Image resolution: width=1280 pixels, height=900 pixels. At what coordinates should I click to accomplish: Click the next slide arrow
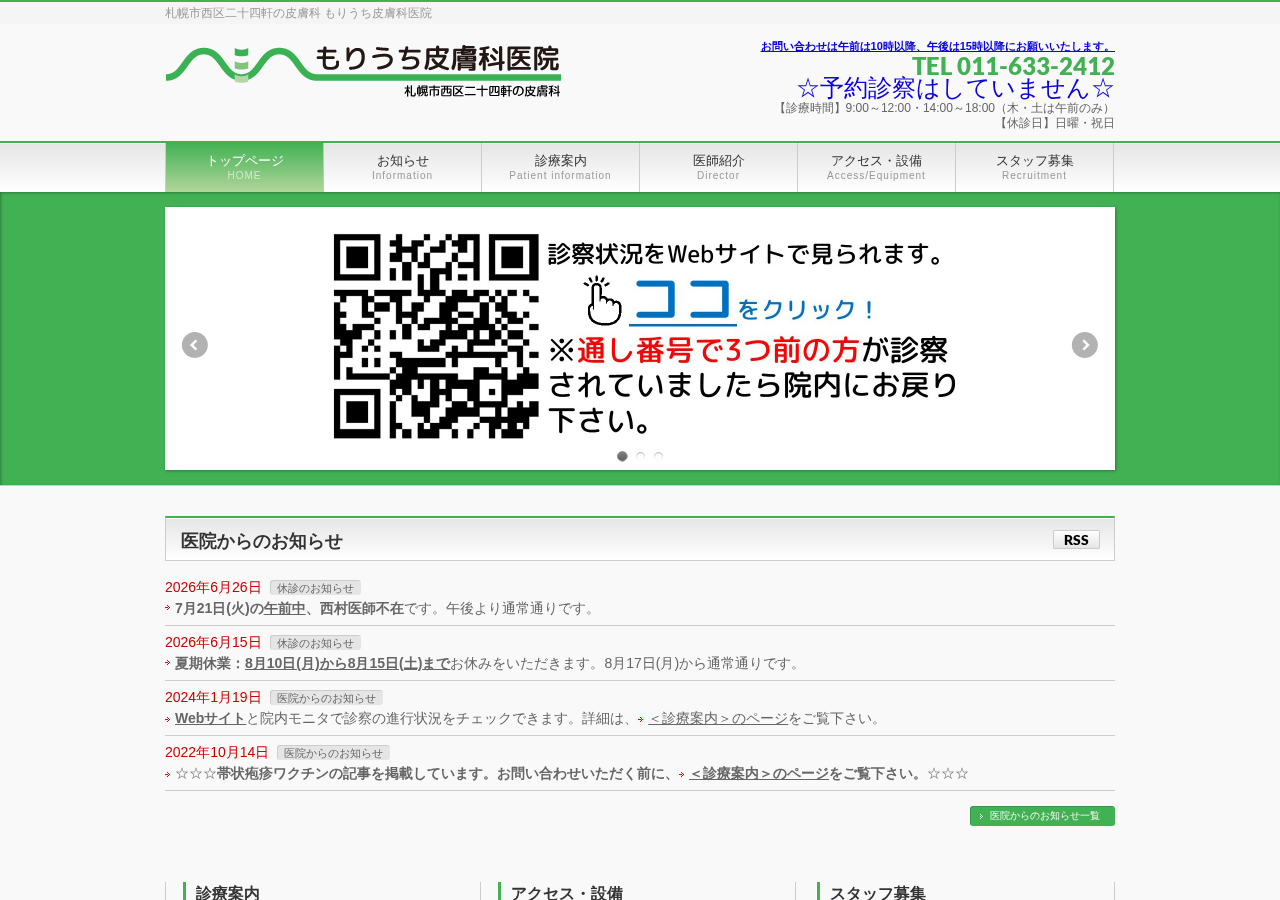pyautogui.click(x=1085, y=345)
